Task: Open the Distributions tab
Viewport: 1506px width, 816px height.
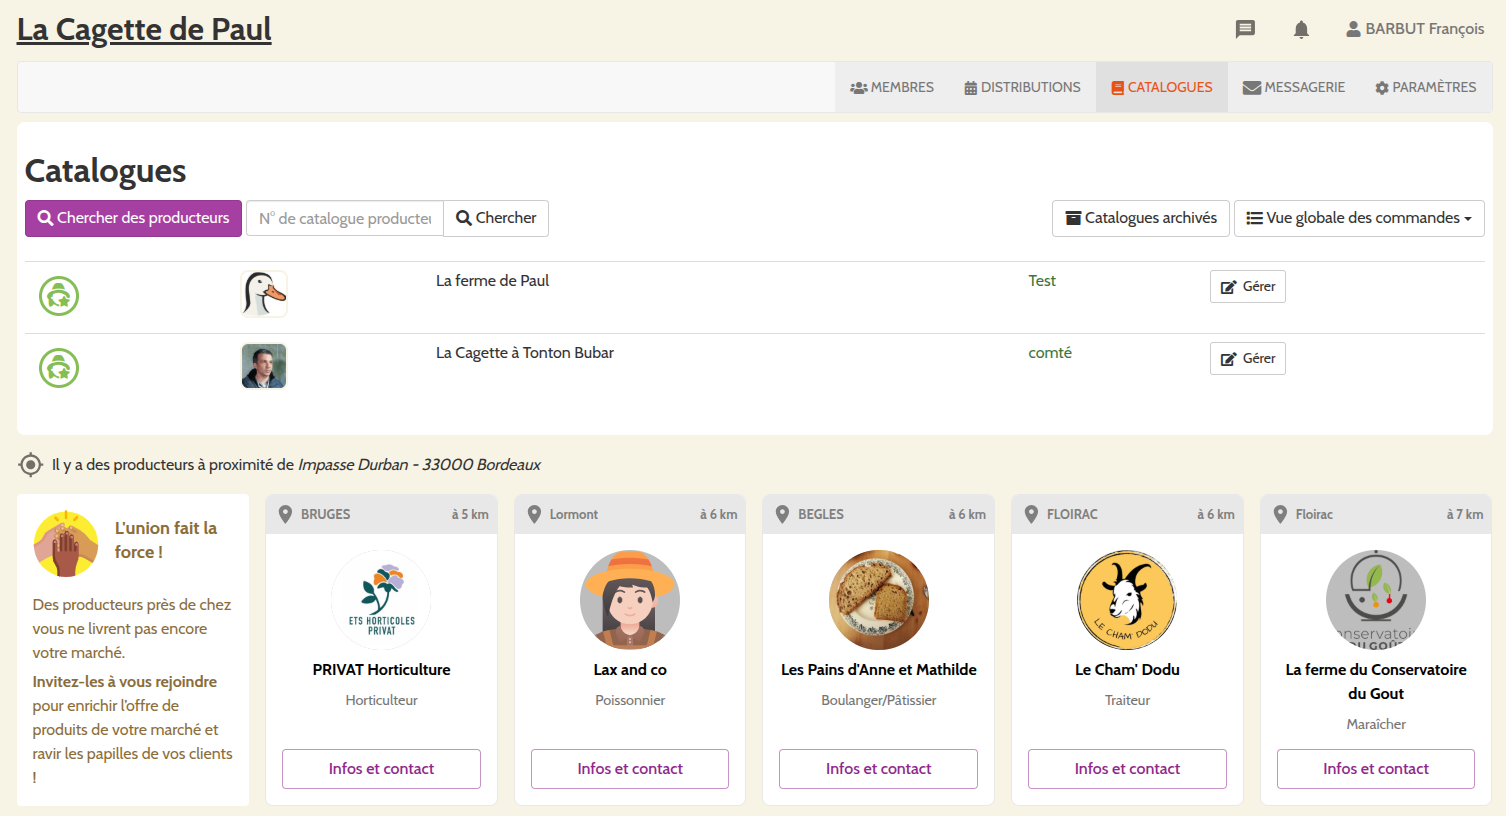Action: (1022, 87)
